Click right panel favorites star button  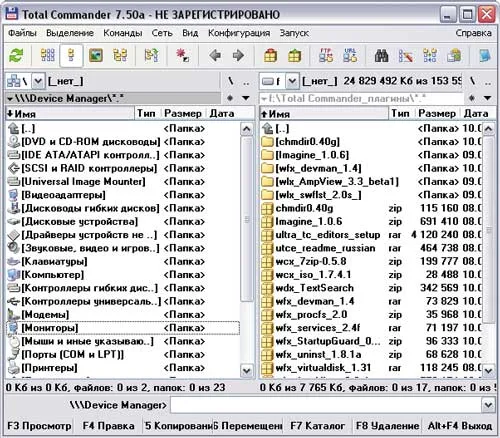click(x=472, y=98)
